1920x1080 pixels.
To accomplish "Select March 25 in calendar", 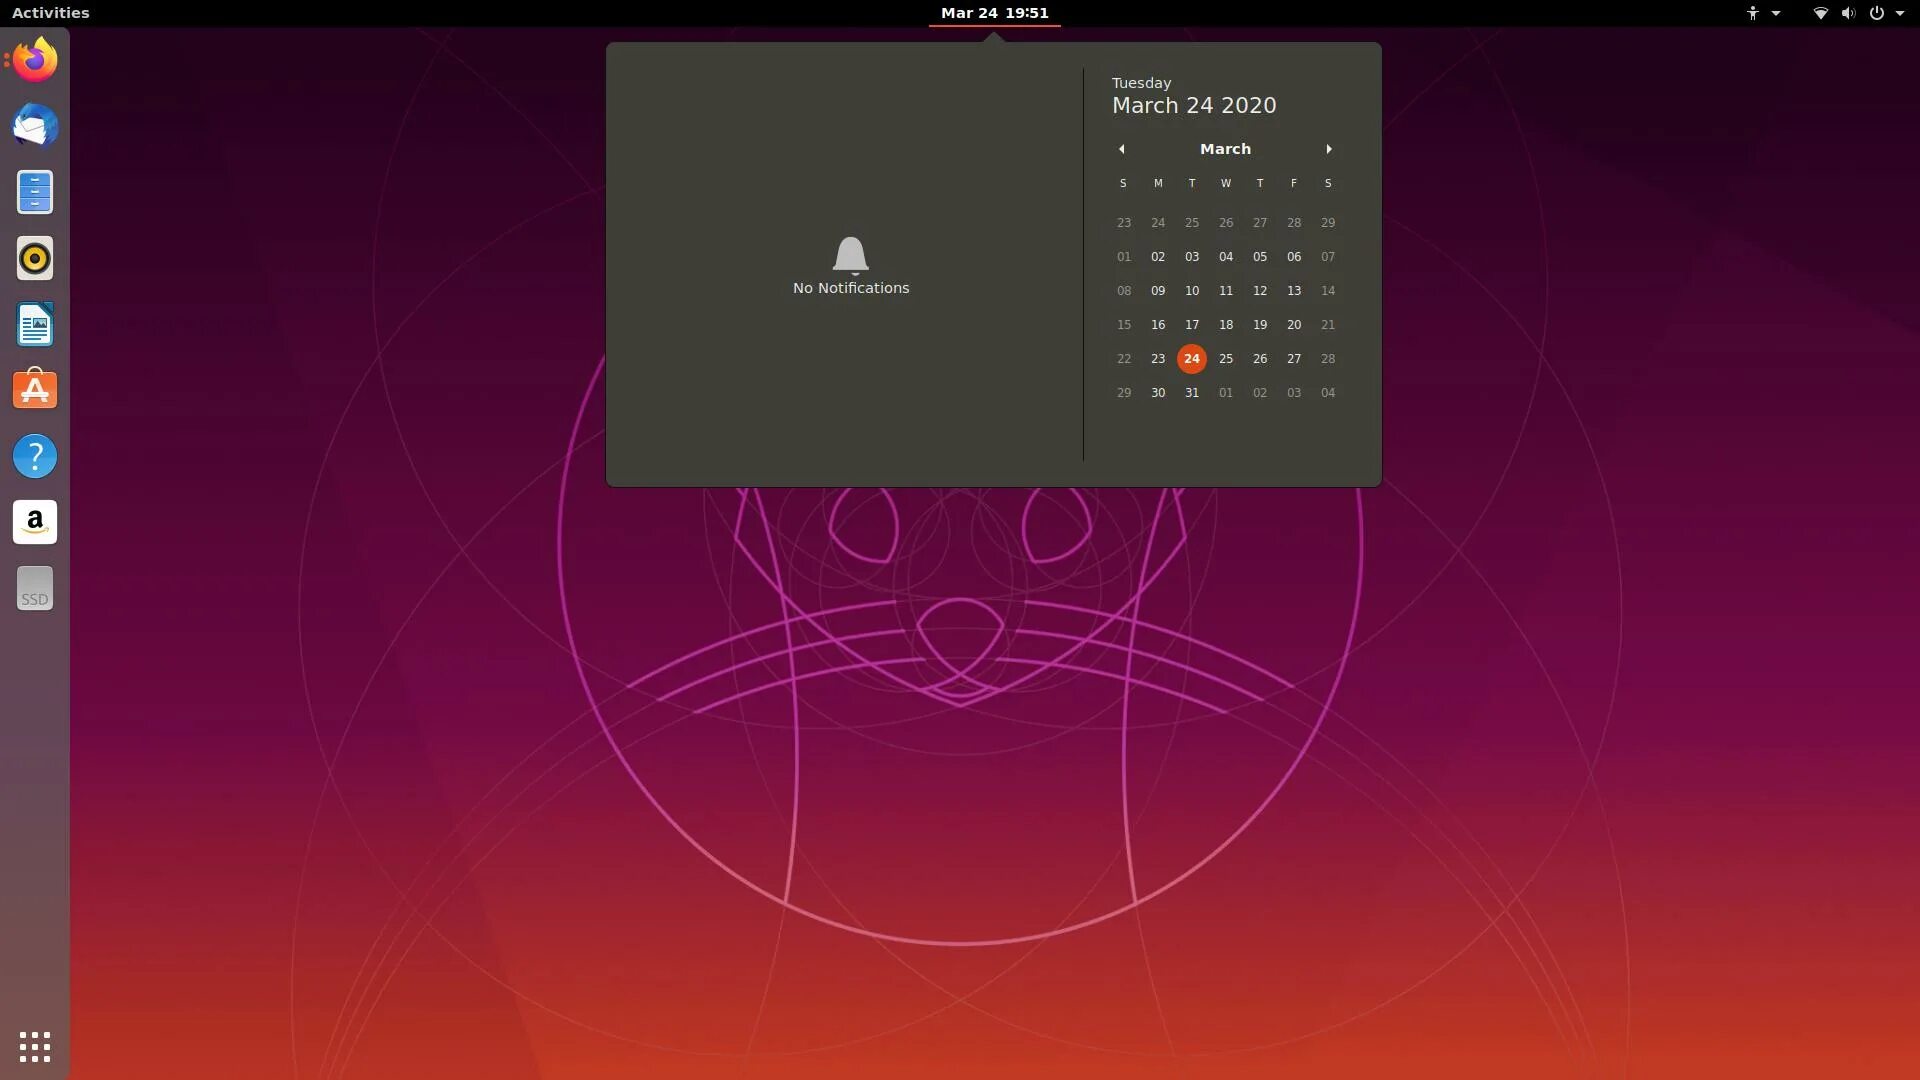I will tap(1225, 358).
